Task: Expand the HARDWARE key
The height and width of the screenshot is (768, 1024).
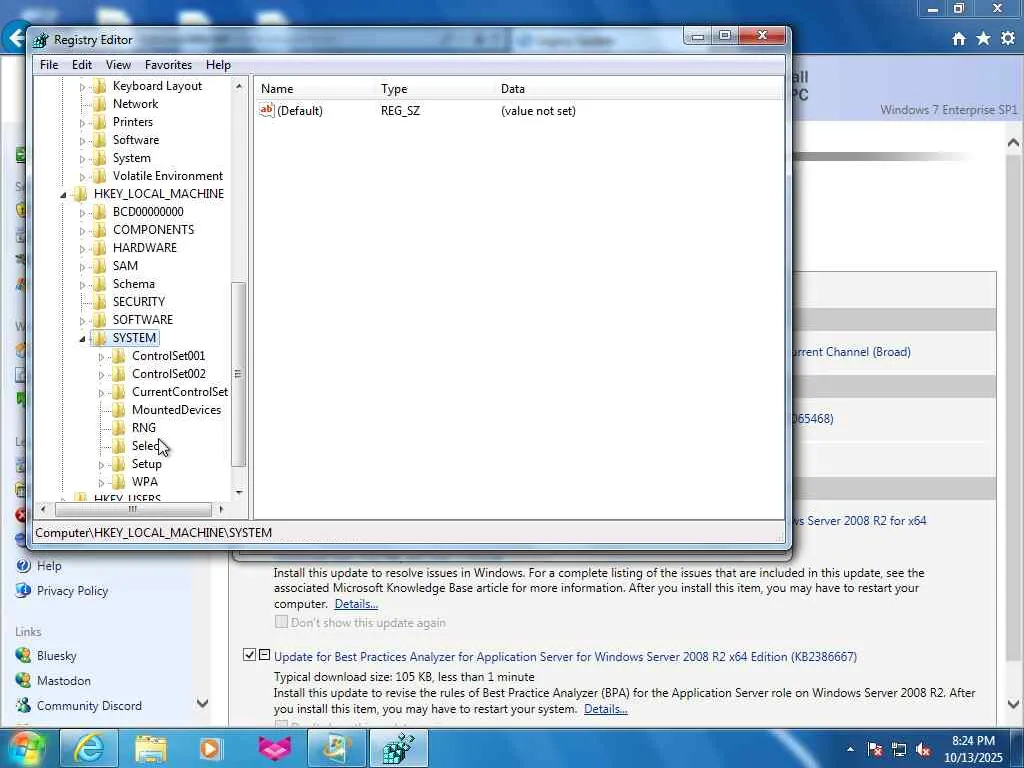Action: pyautogui.click(x=82, y=249)
